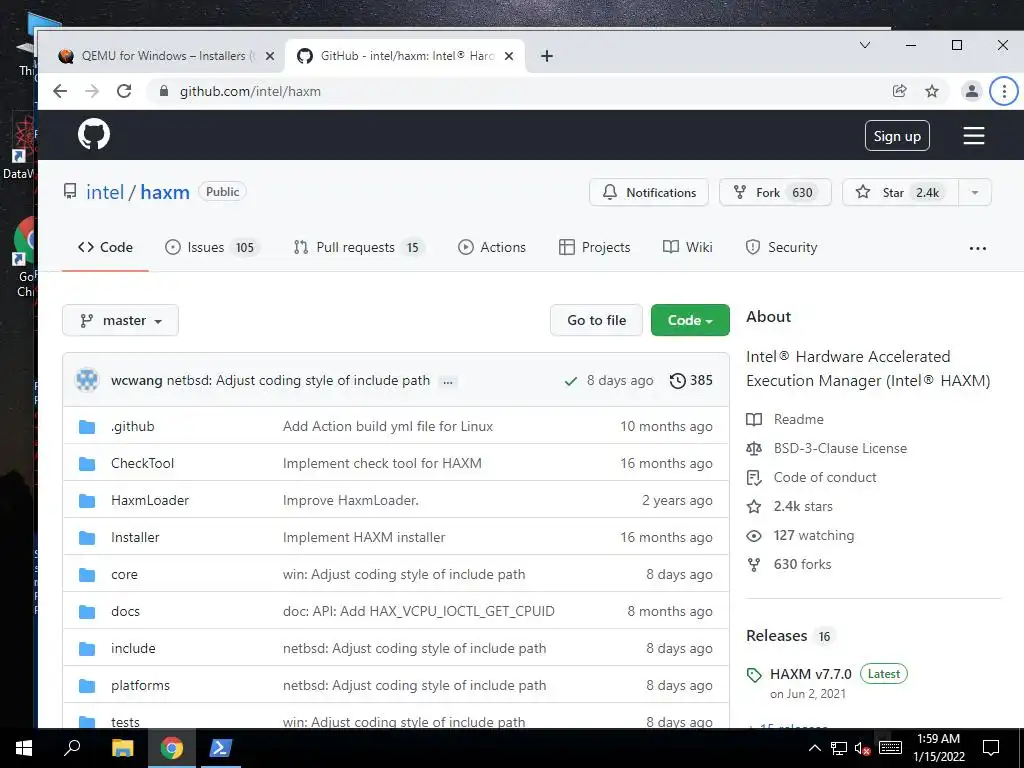Open File Explorer from the taskbar
The image size is (1024, 768).
[x=122, y=748]
